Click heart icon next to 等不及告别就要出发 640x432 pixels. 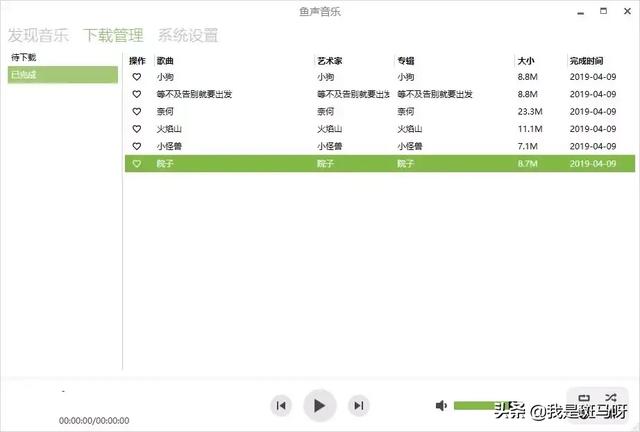pos(137,94)
